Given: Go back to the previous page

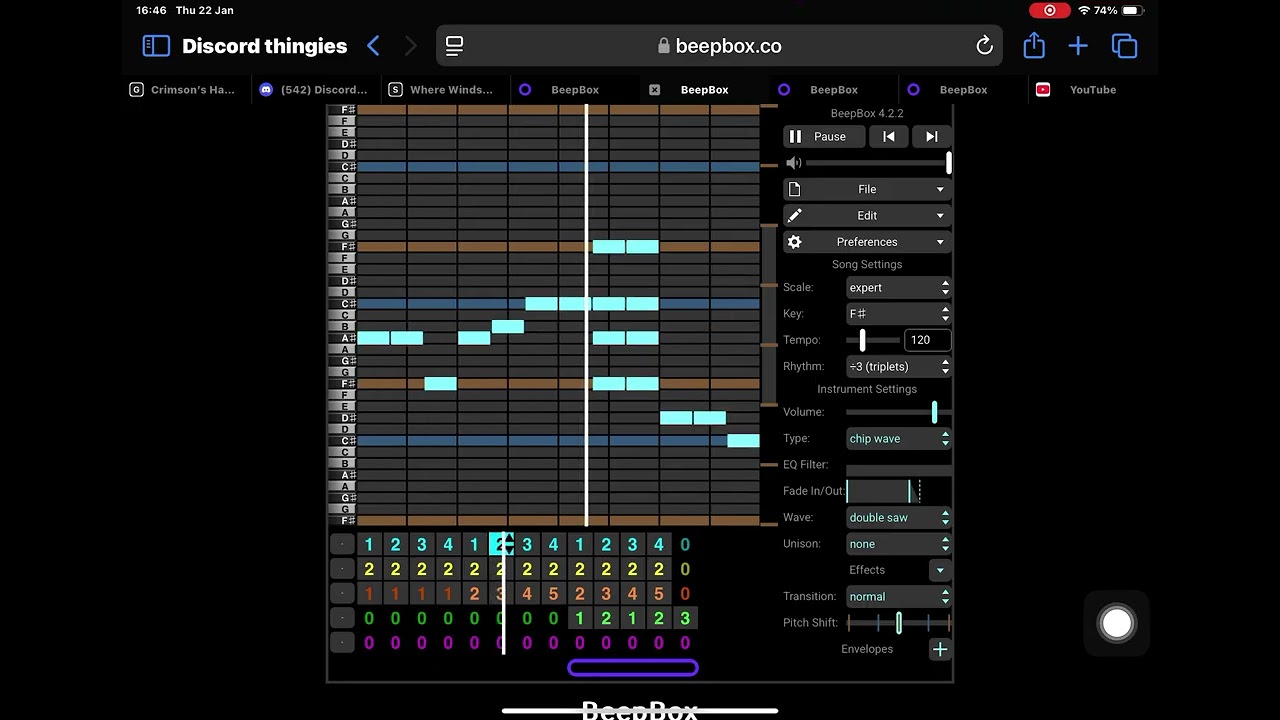Looking at the screenshot, I should (373, 46).
